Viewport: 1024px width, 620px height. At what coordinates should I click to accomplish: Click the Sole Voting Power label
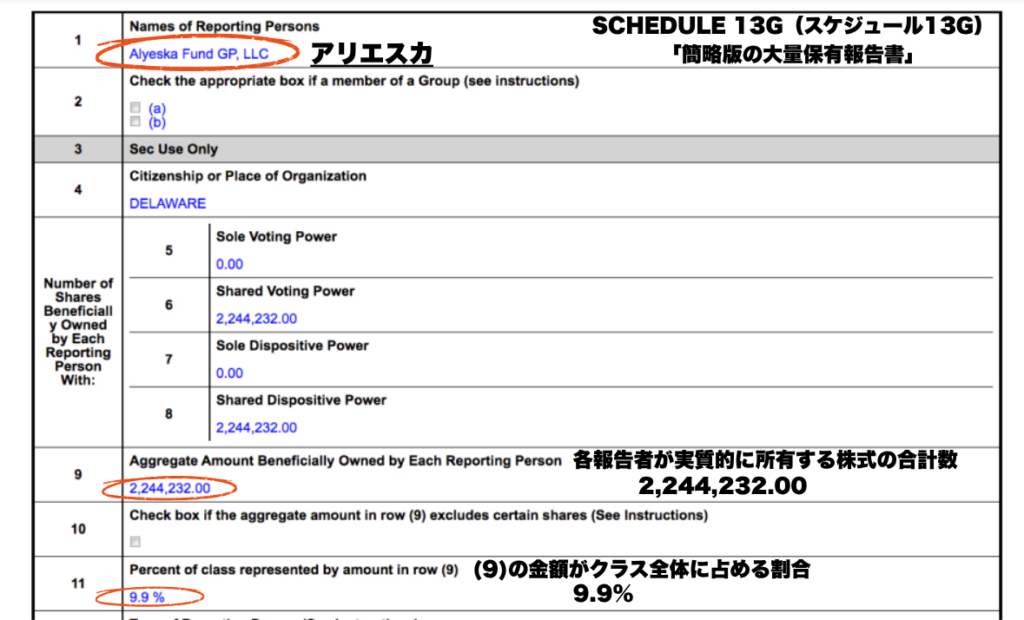pyautogui.click(x=276, y=237)
